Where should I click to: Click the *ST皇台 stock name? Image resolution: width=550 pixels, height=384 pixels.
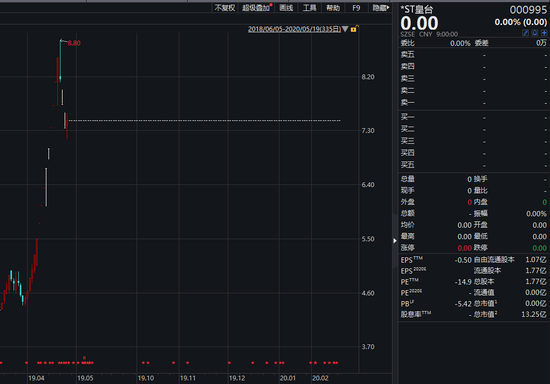tap(417, 9)
